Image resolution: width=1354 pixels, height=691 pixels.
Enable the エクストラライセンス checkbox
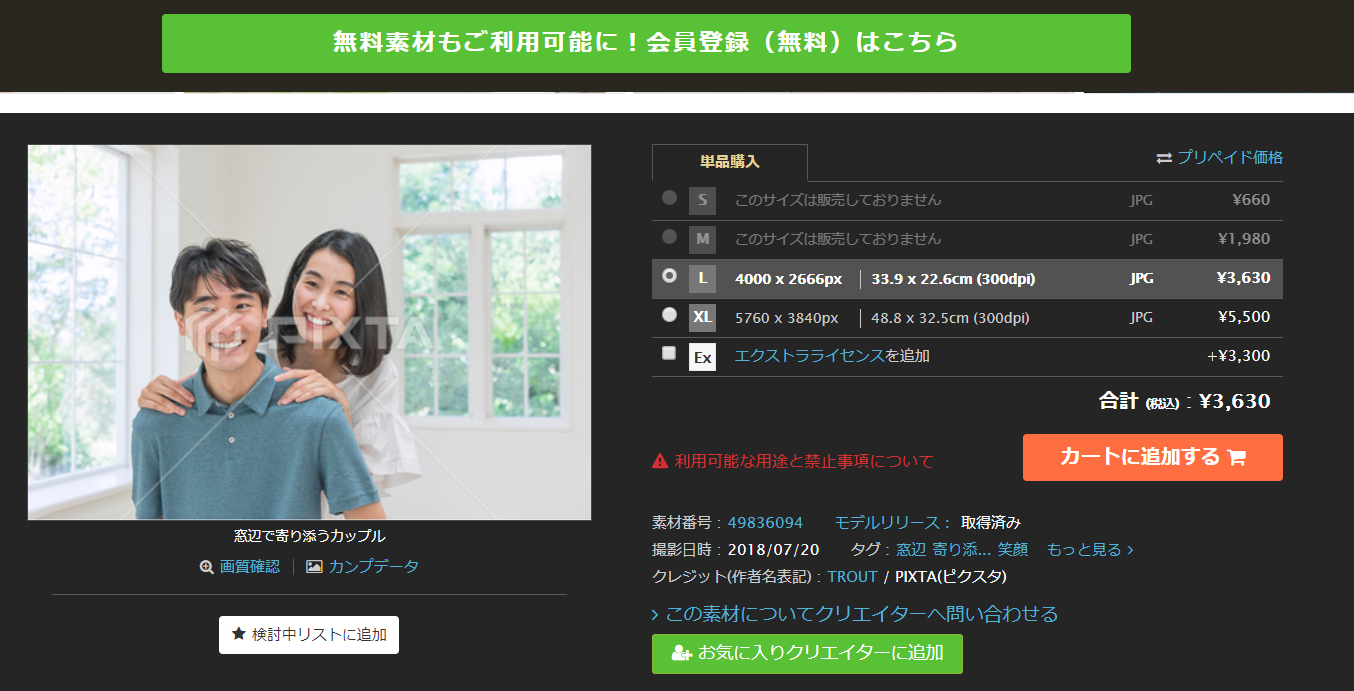tap(669, 353)
